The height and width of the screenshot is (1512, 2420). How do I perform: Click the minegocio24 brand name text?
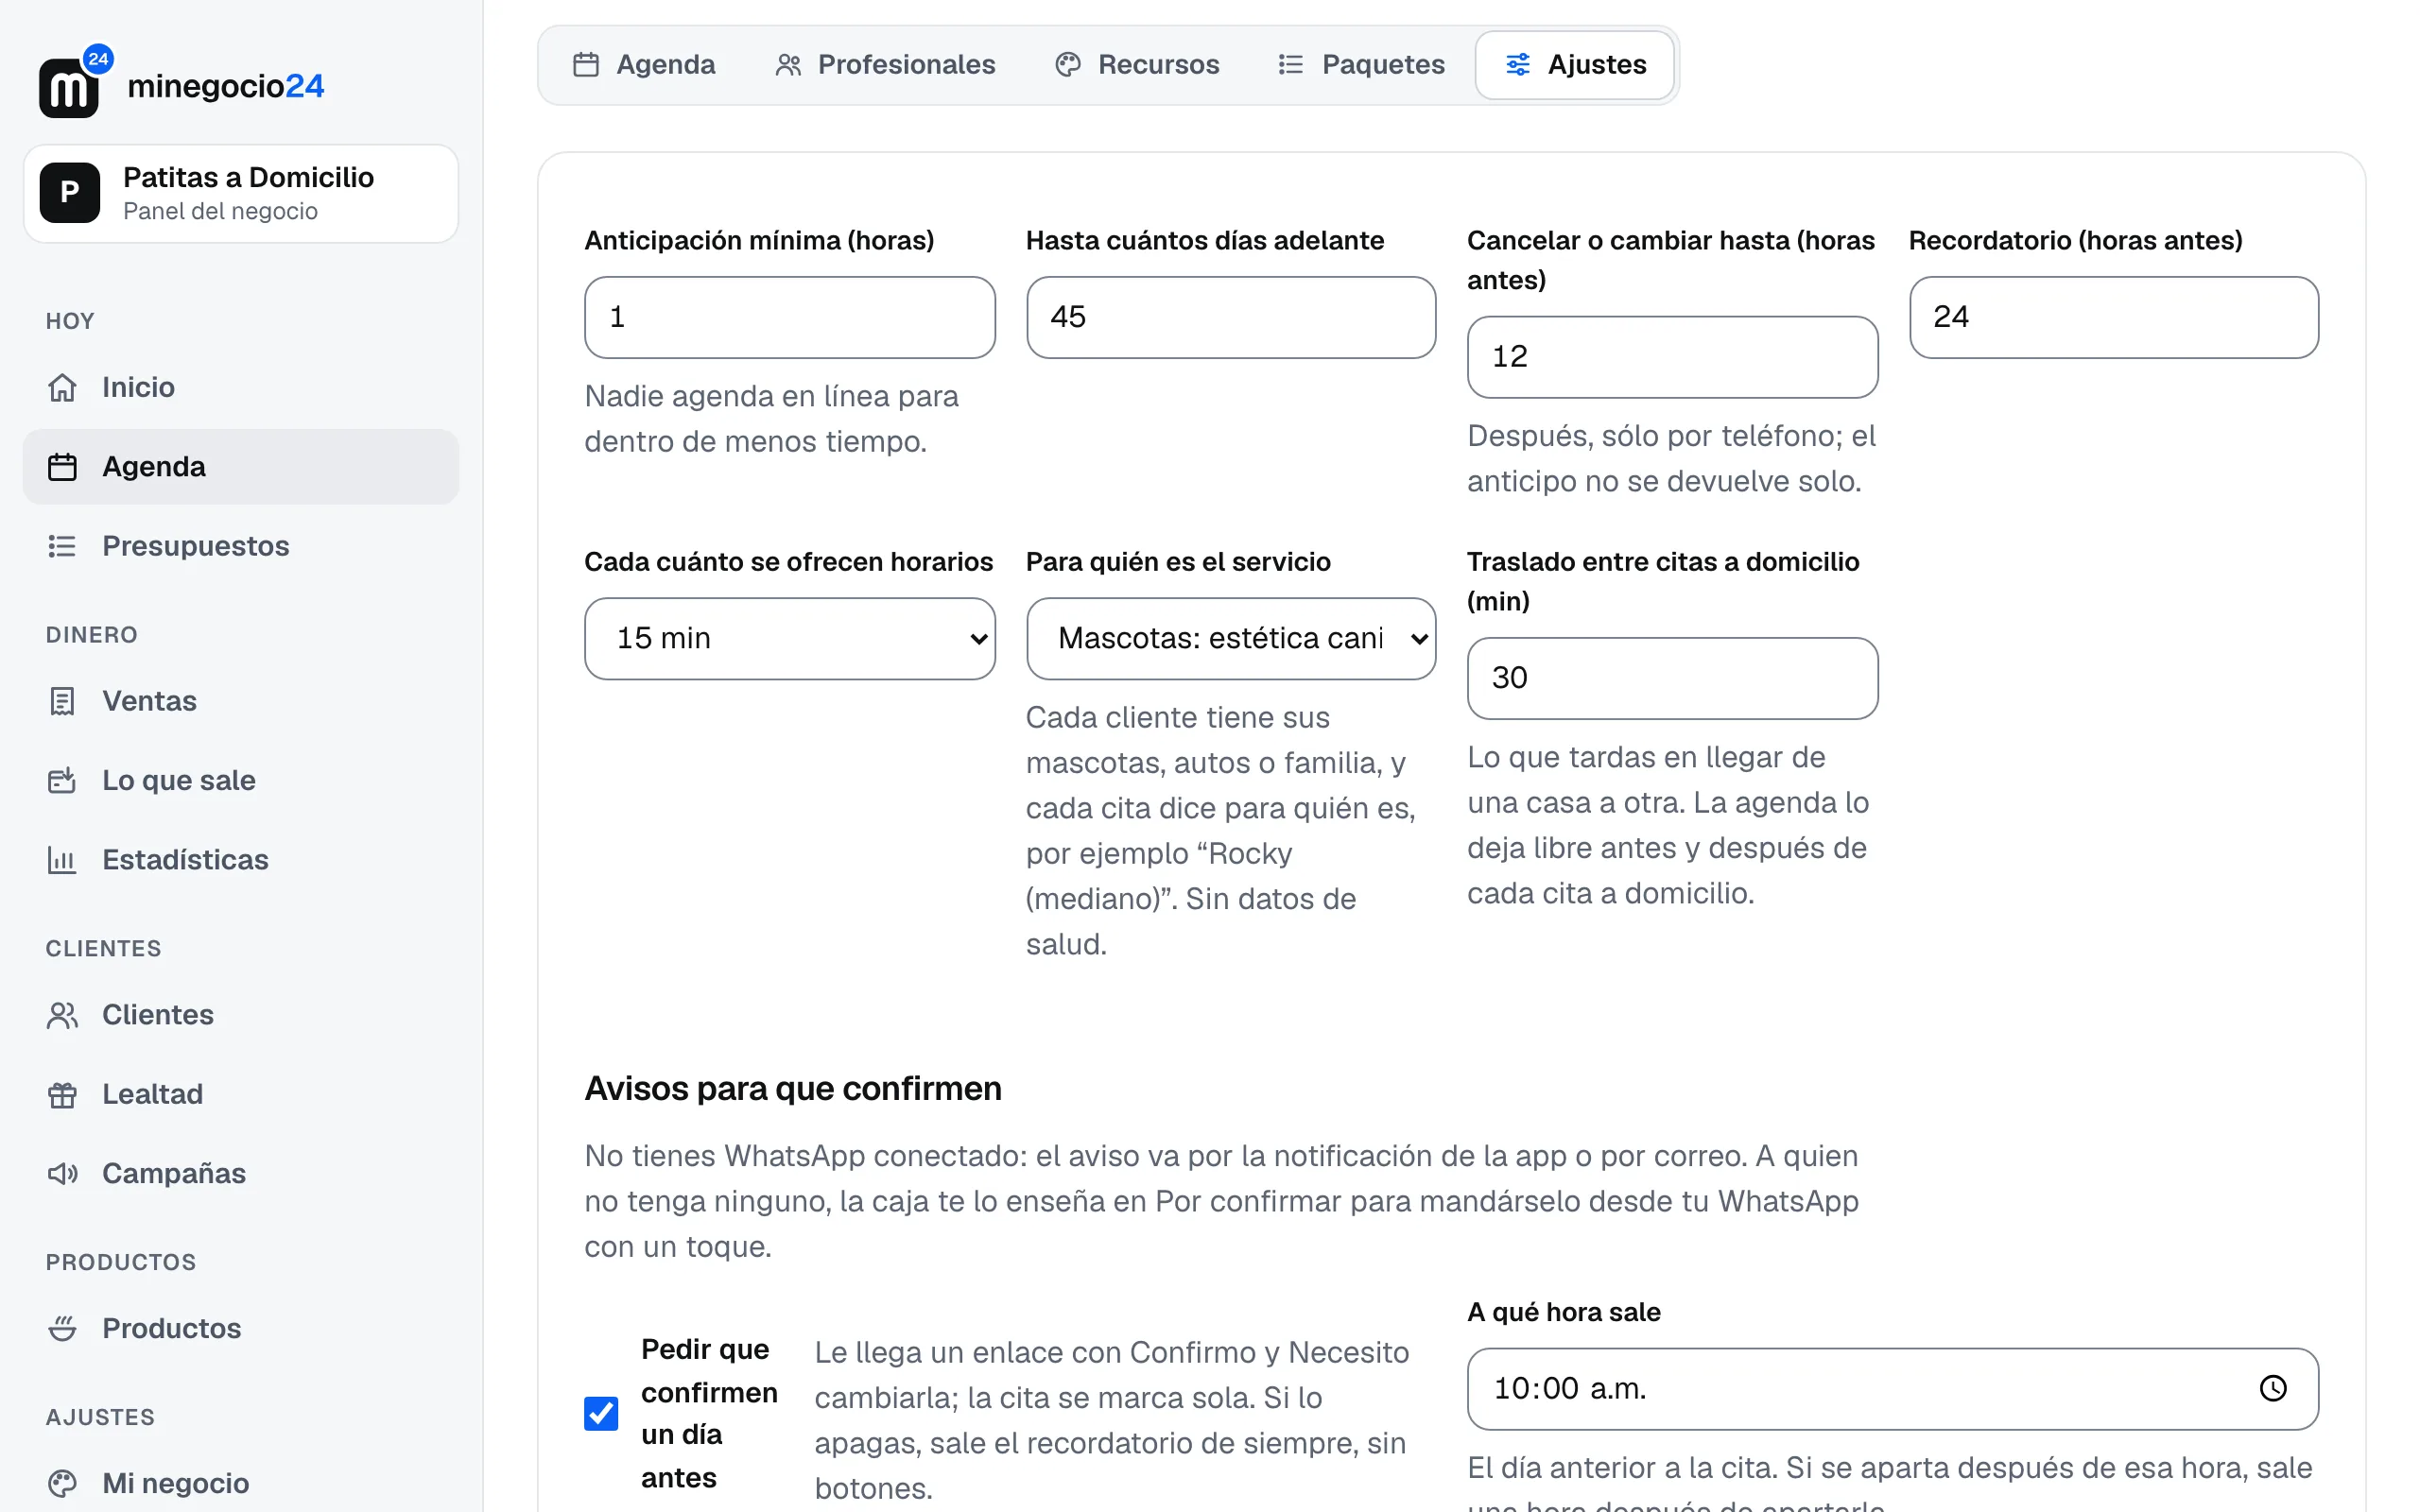tap(226, 86)
